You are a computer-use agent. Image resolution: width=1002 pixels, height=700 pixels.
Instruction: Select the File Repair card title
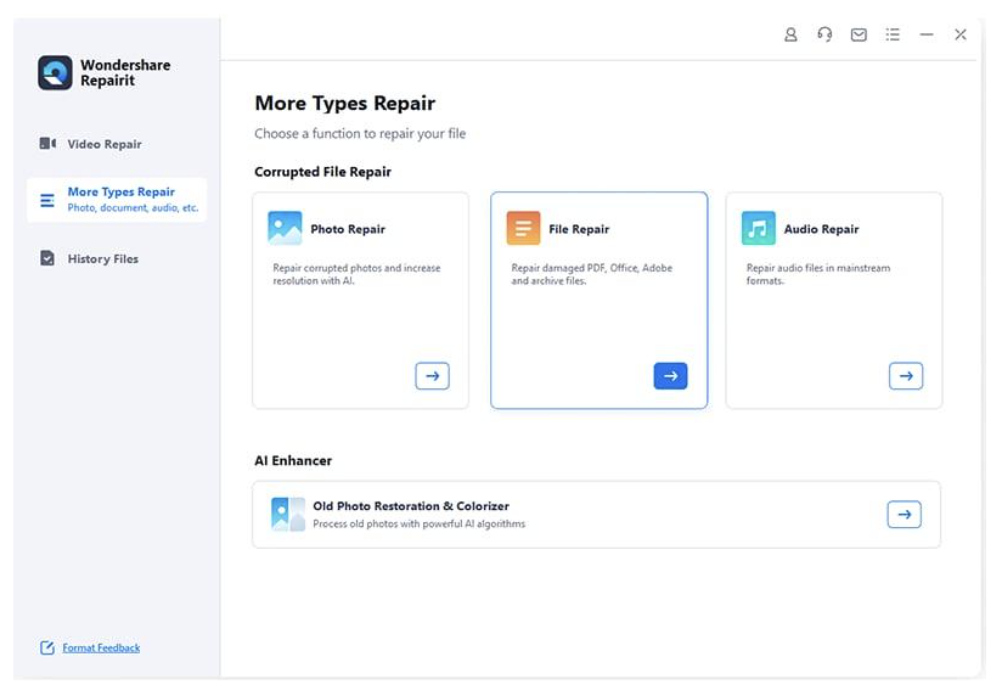point(579,229)
